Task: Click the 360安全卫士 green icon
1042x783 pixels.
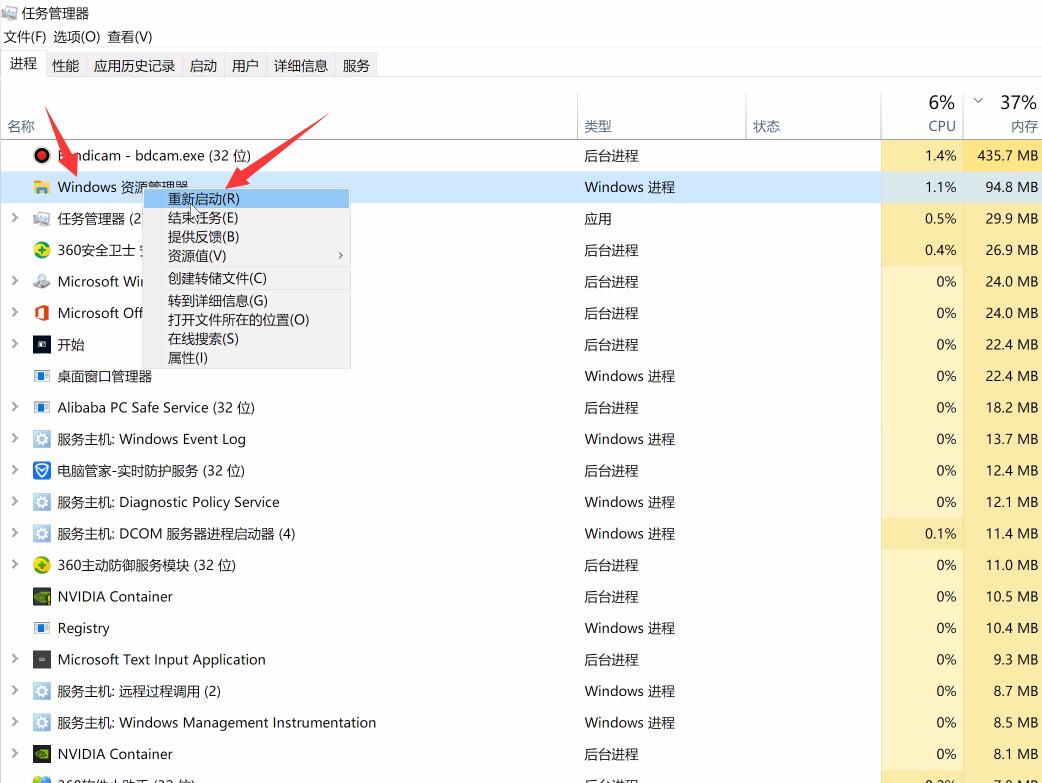Action: [x=42, y=250]
